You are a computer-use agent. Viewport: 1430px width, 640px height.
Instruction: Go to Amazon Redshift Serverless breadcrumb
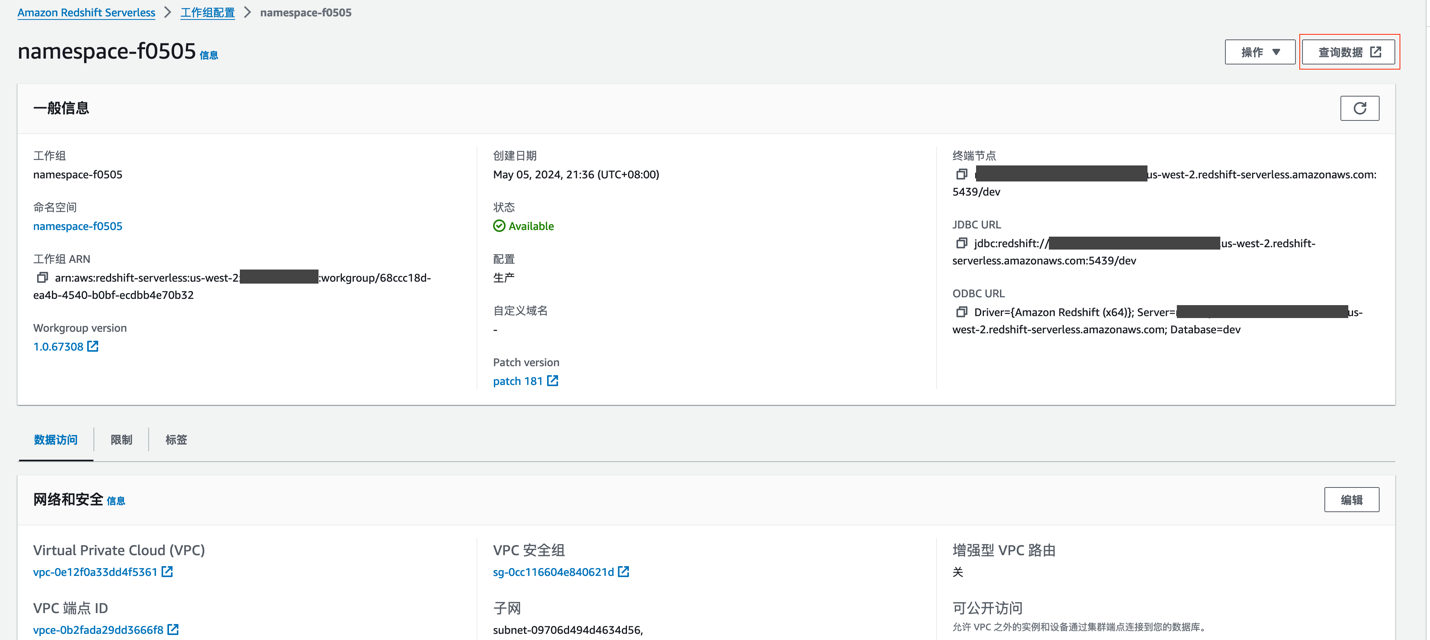pos(86,13)
